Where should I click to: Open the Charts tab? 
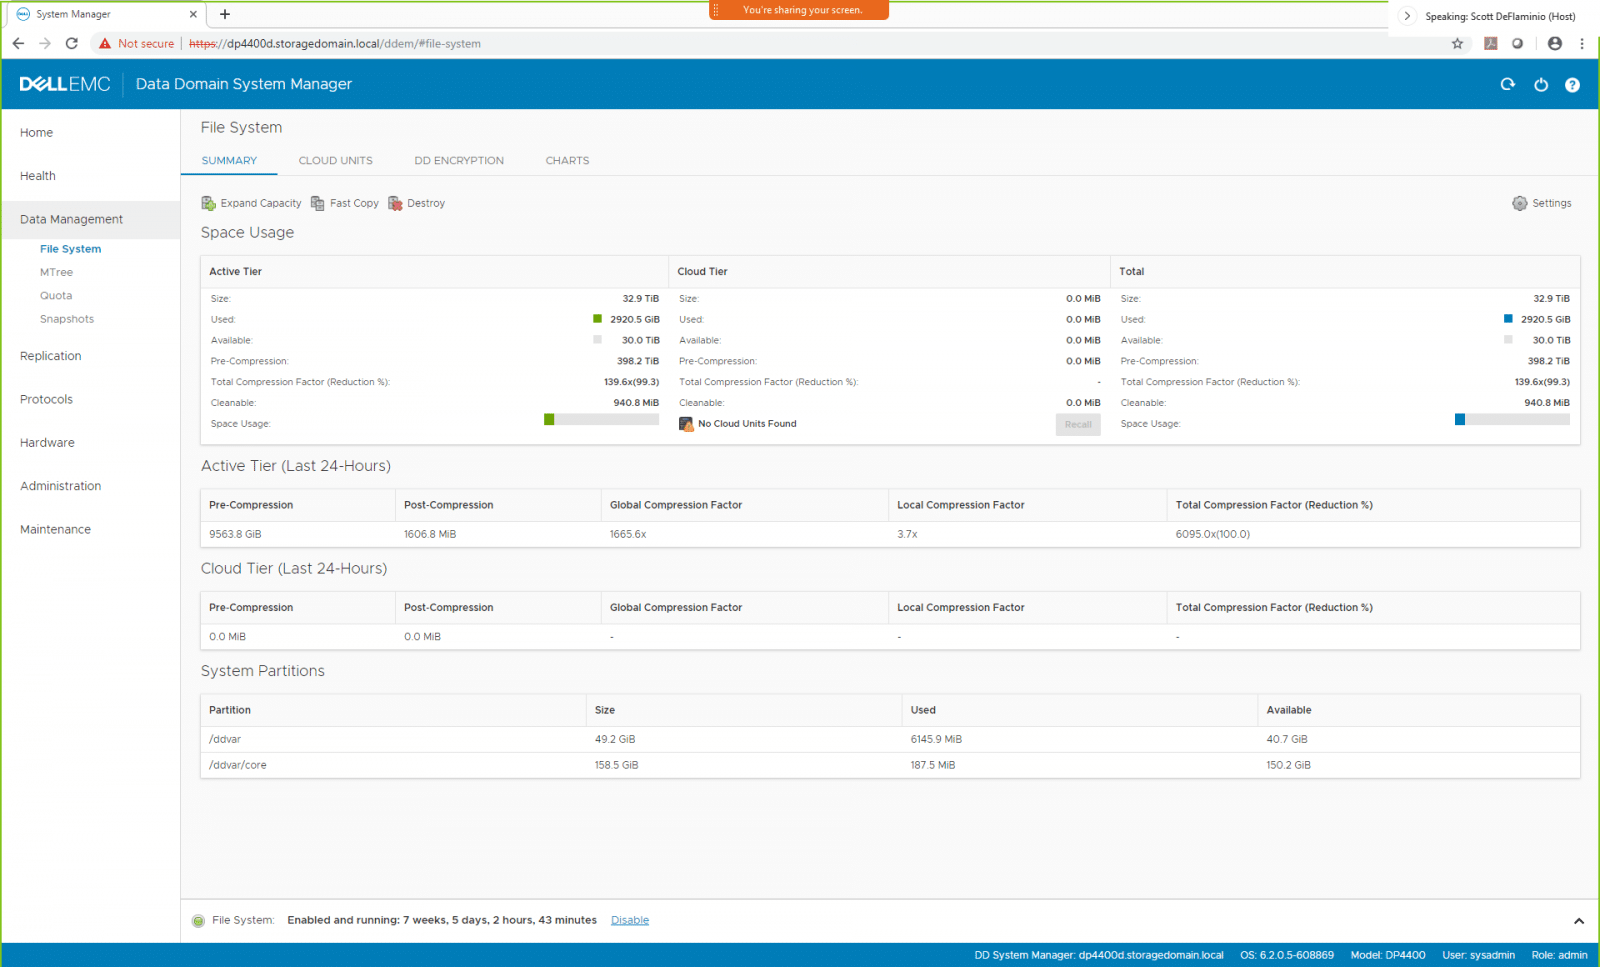coord(567,160)
